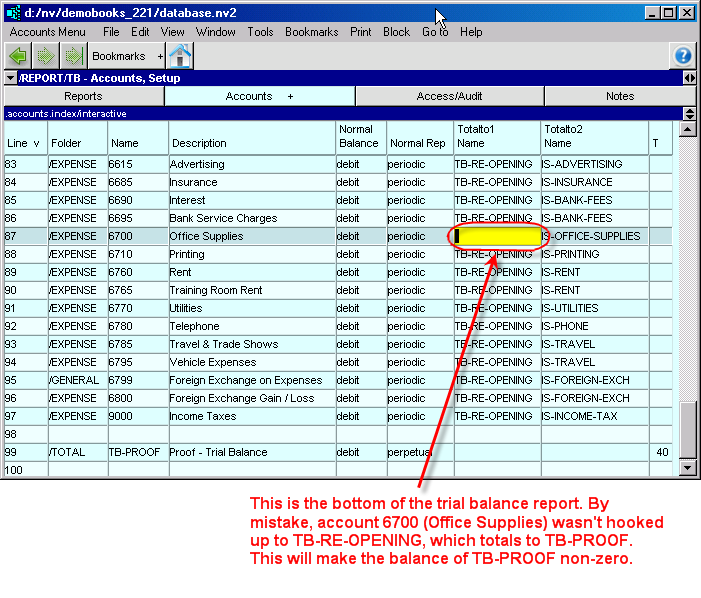This screenshot has height=598, width=701.
Task: Select the TB-PROOF name cell
Action: 136,453
